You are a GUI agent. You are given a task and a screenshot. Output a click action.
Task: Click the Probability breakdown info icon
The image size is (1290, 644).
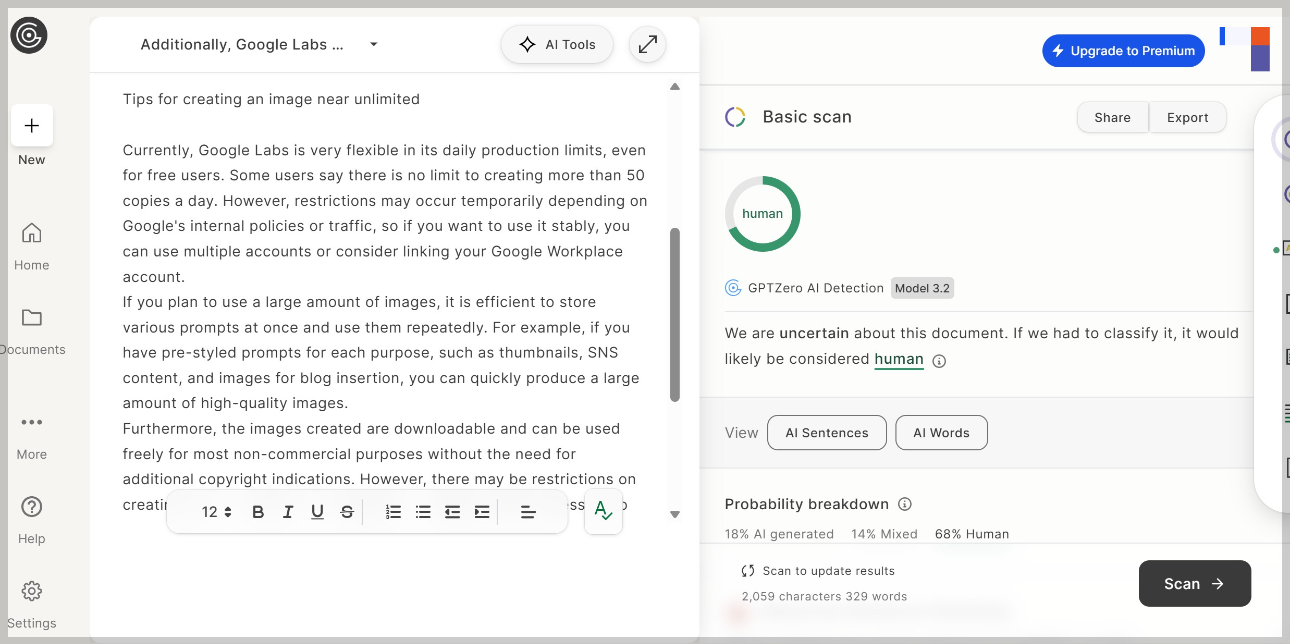point(905,504)
